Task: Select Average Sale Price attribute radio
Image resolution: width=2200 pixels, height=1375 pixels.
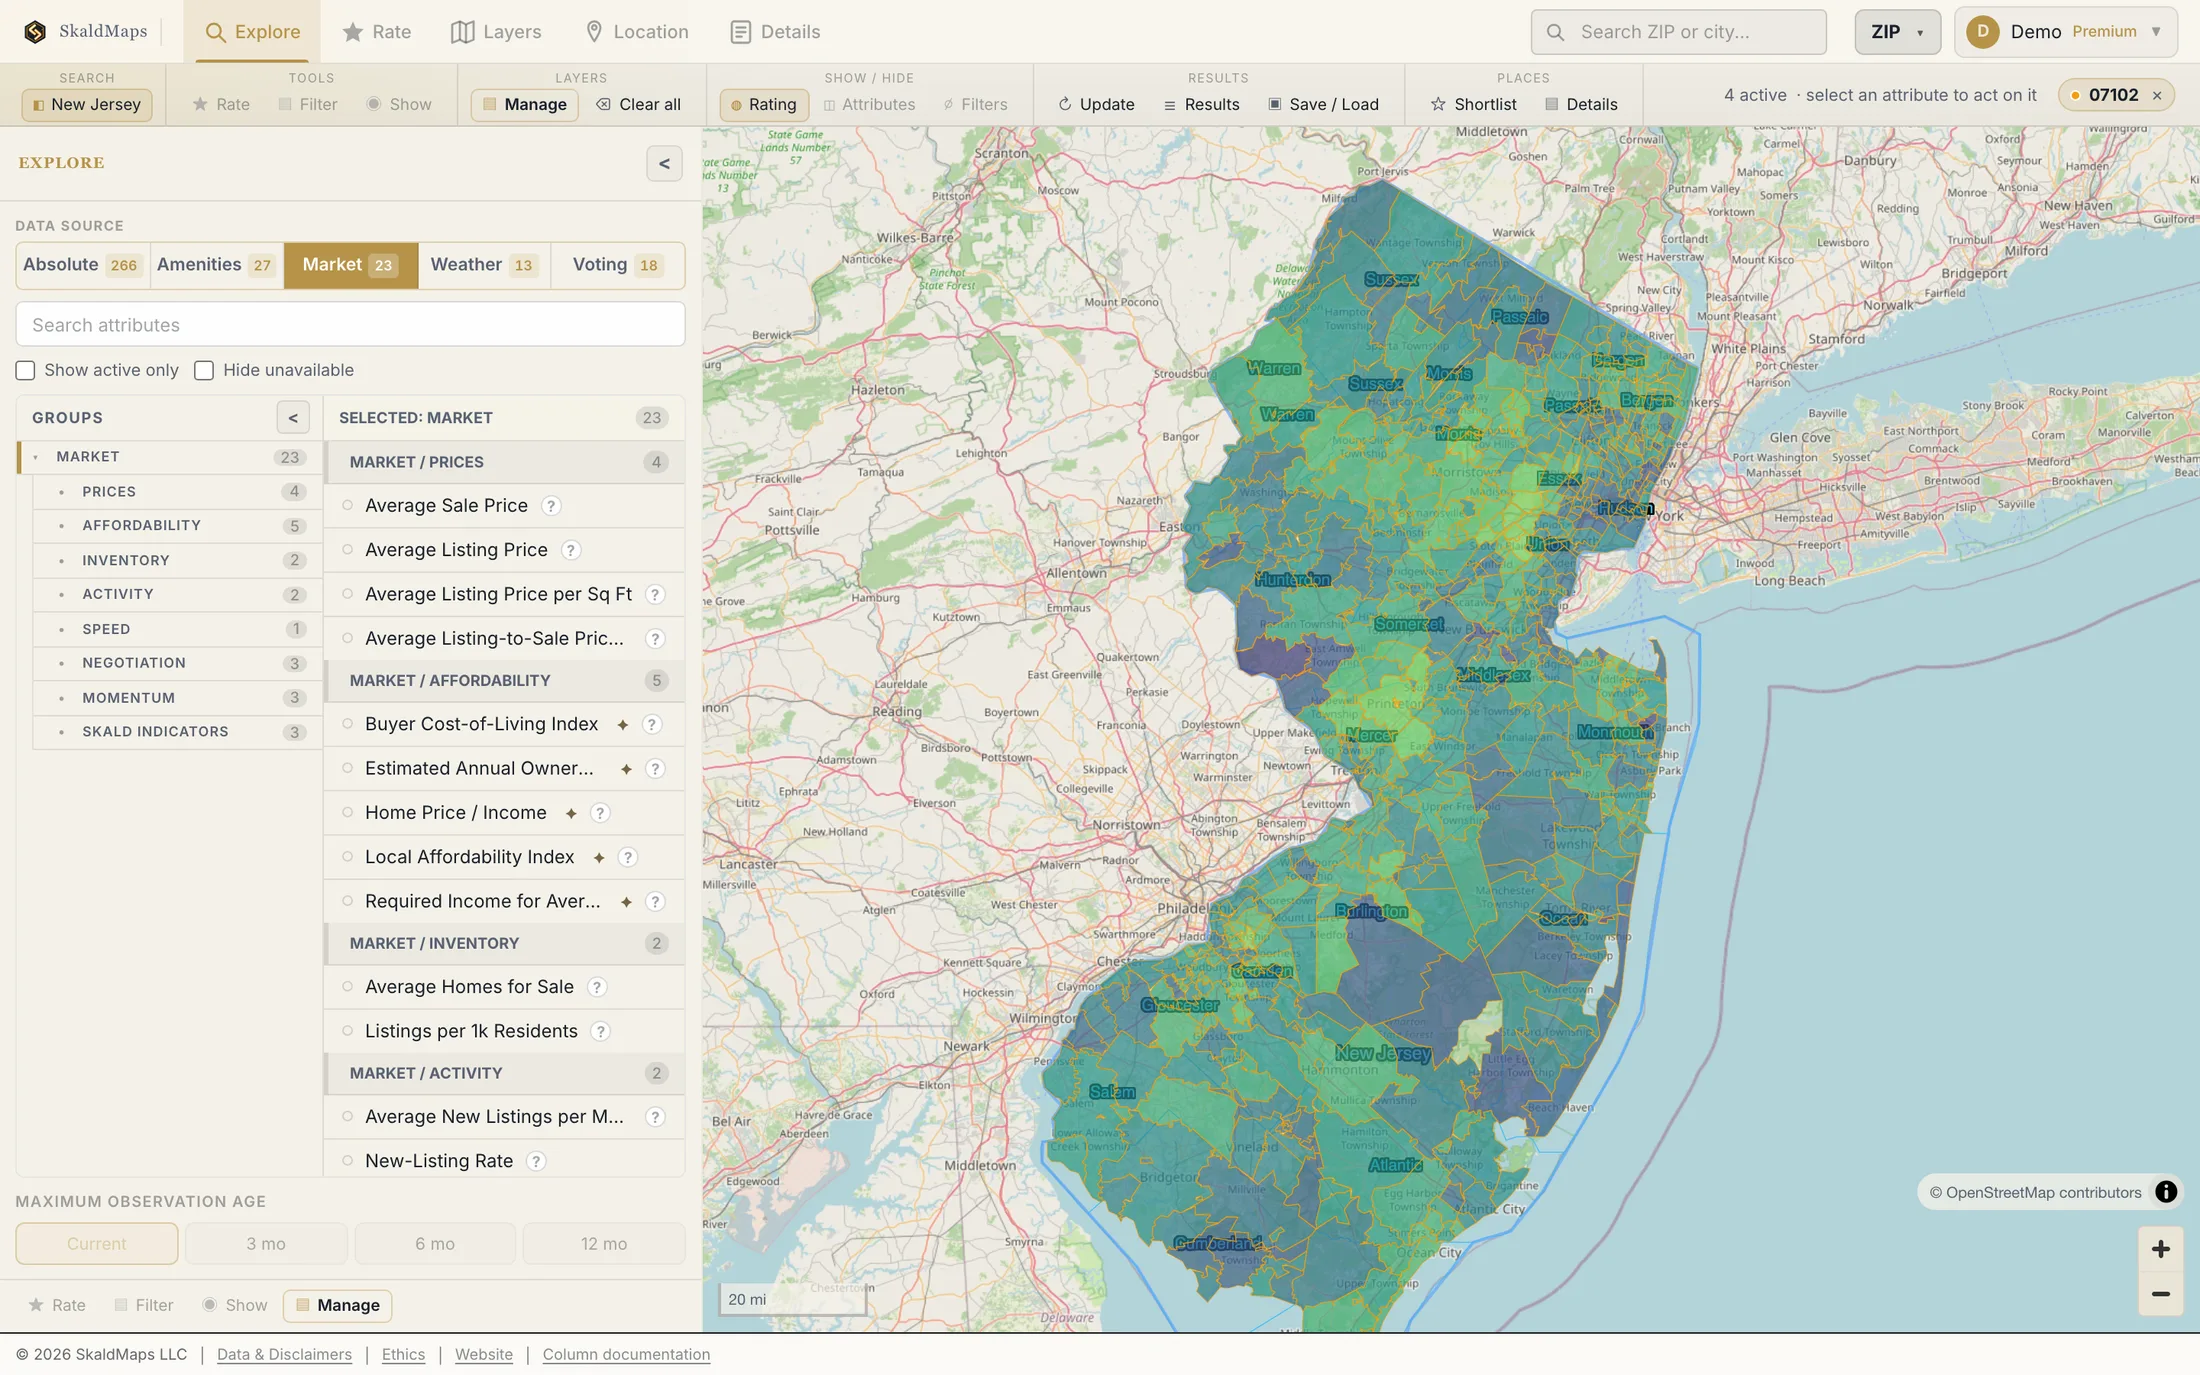Action: tap(348, 506)
